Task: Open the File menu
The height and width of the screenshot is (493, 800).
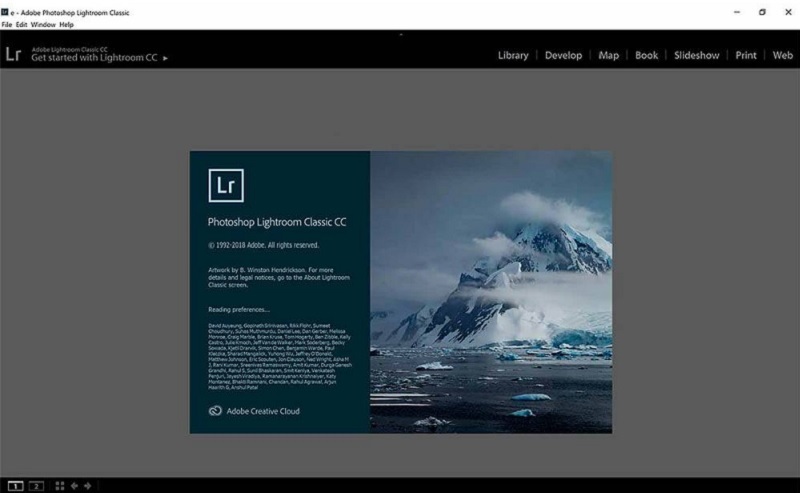Action: coord(7,24)
